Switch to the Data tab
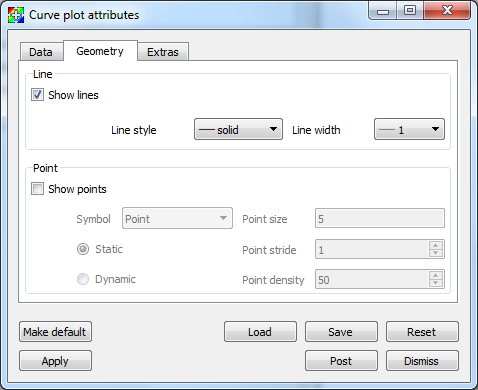This screenshot has height=390, width=478. pyautogui.click(x=41, y=52)
